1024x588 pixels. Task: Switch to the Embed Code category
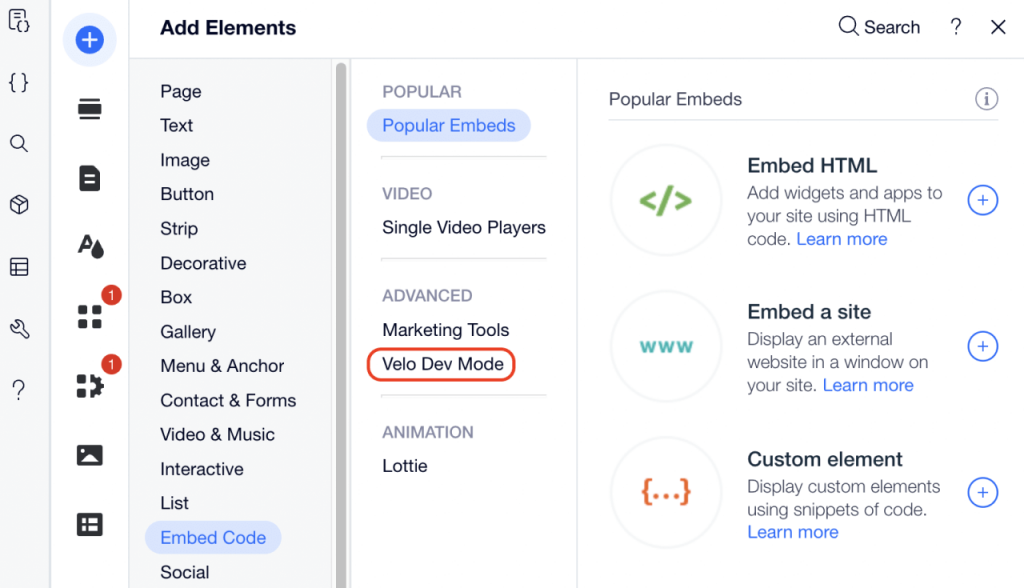point(212,537)
